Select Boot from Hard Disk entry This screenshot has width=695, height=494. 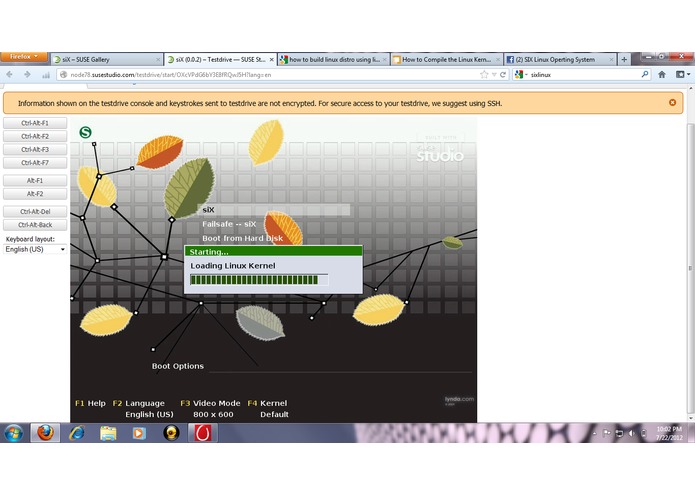(242, 238)
